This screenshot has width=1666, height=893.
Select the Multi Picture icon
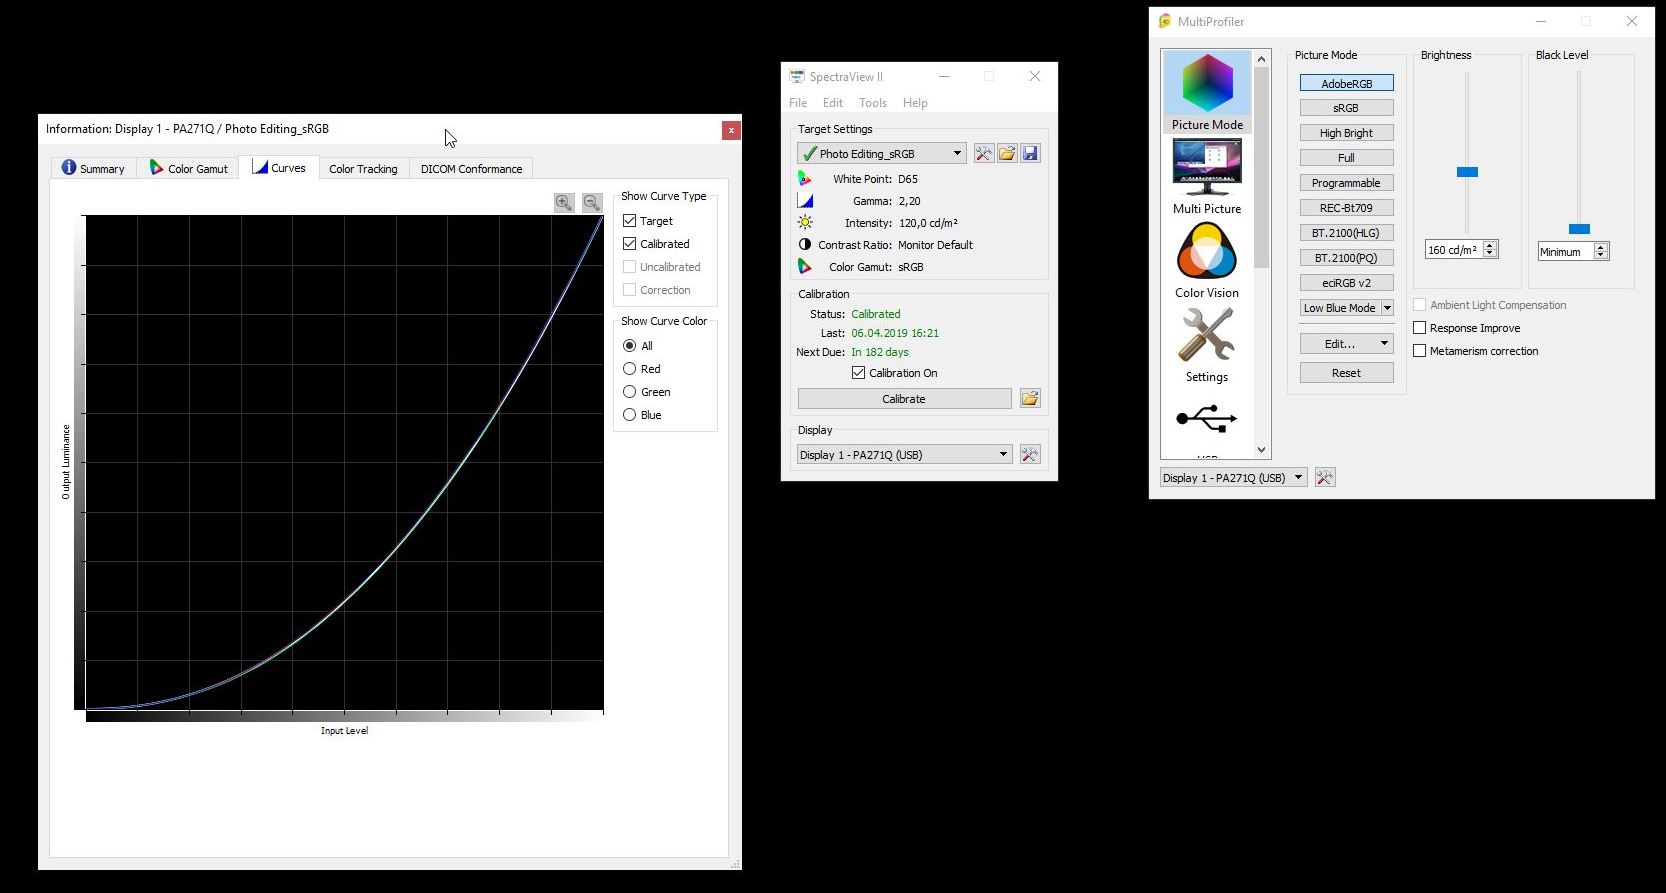pos(1207,176)
